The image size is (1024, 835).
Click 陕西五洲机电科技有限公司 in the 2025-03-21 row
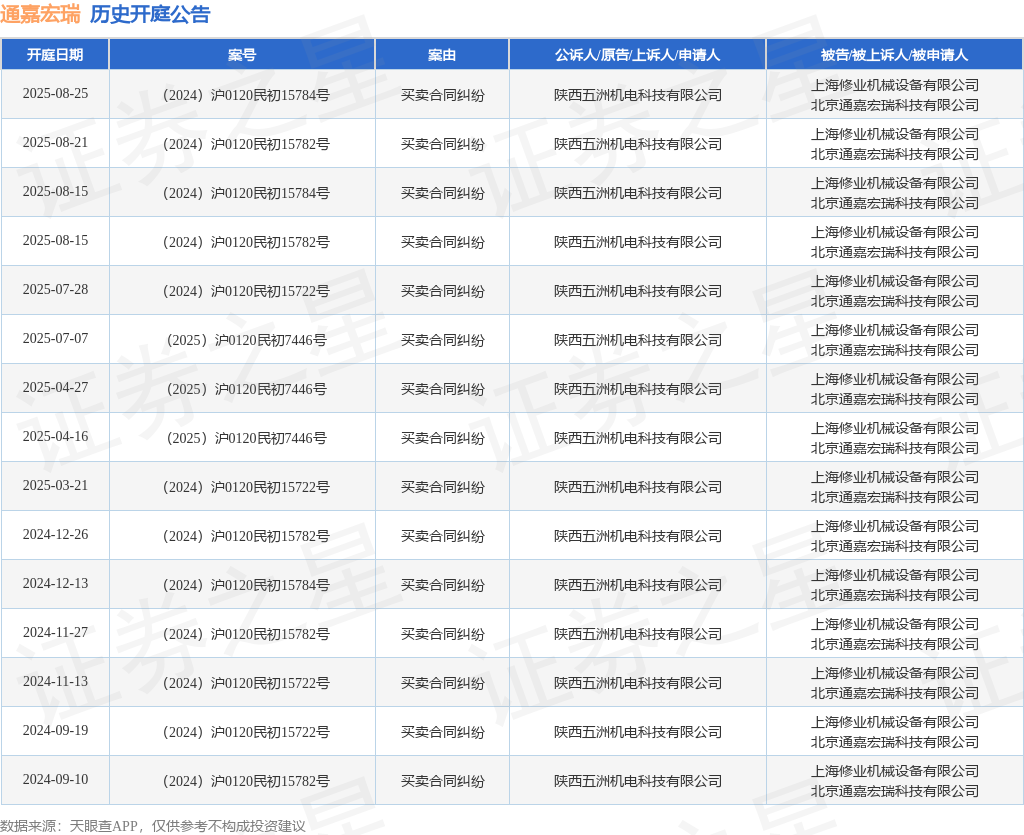(x=638, y=487)
